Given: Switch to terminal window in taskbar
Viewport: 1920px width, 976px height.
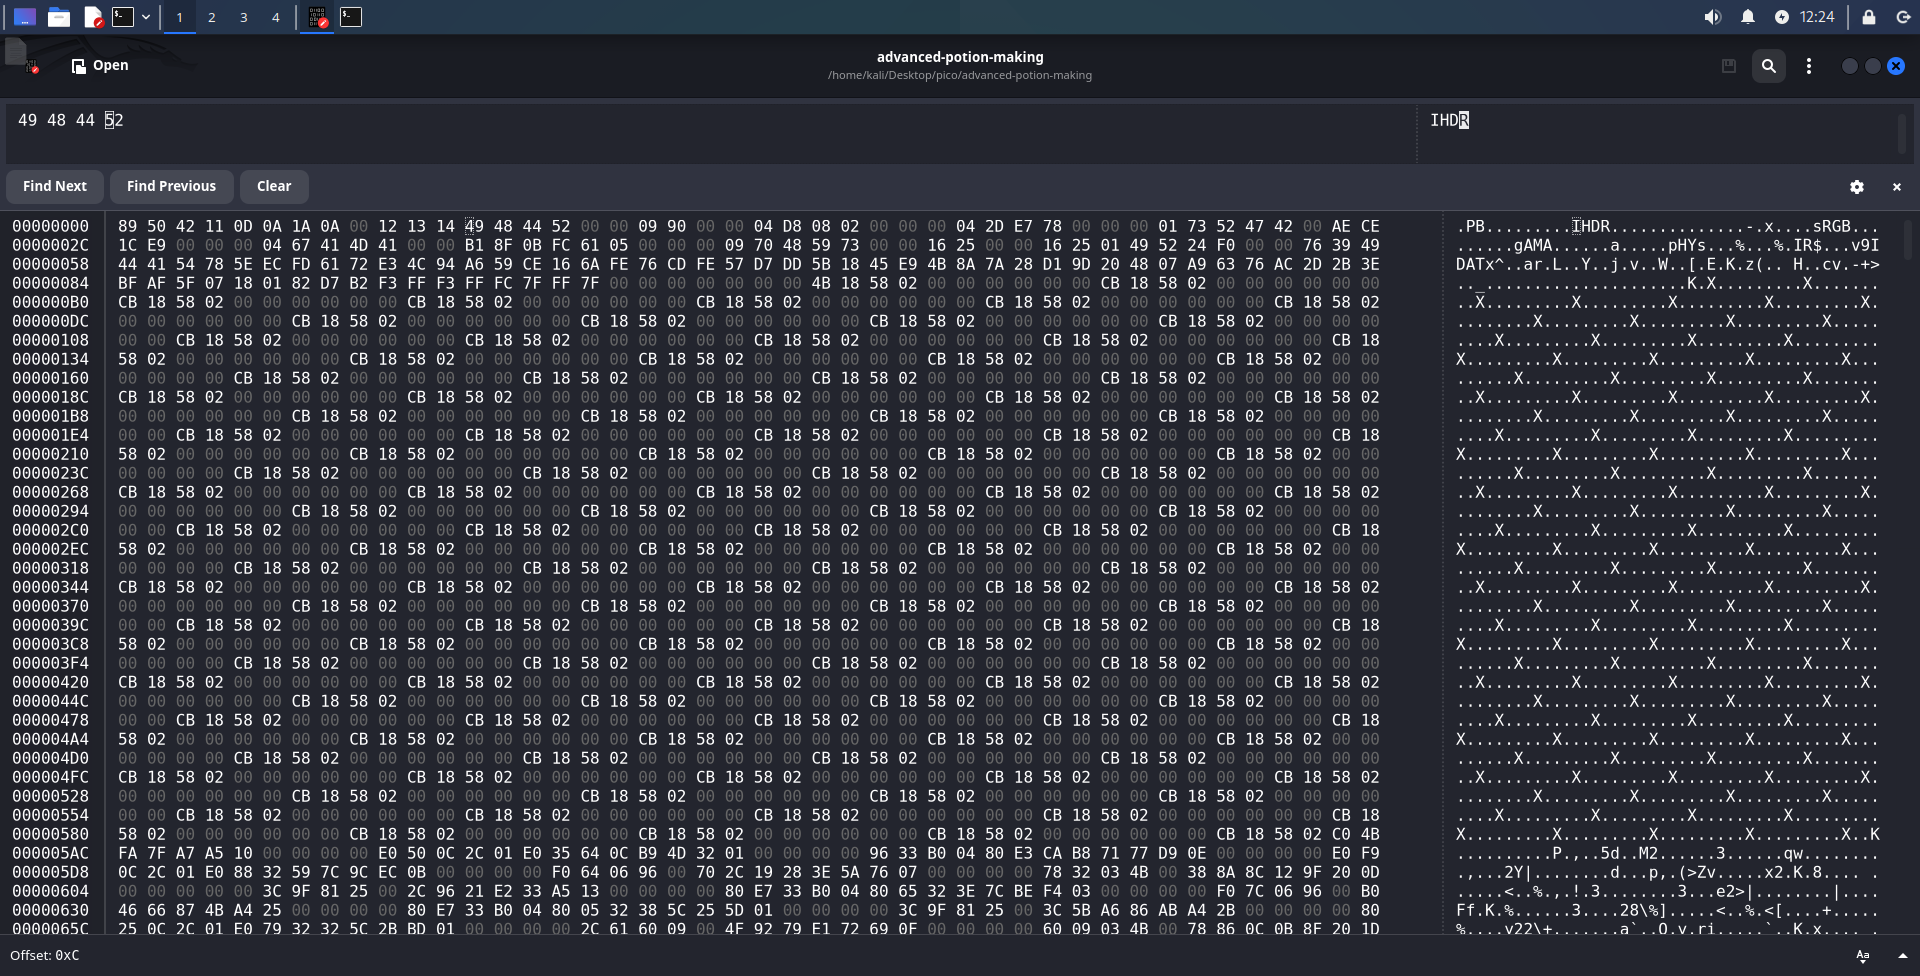Looking at the screenshot, I should click(x=351, y=17).
